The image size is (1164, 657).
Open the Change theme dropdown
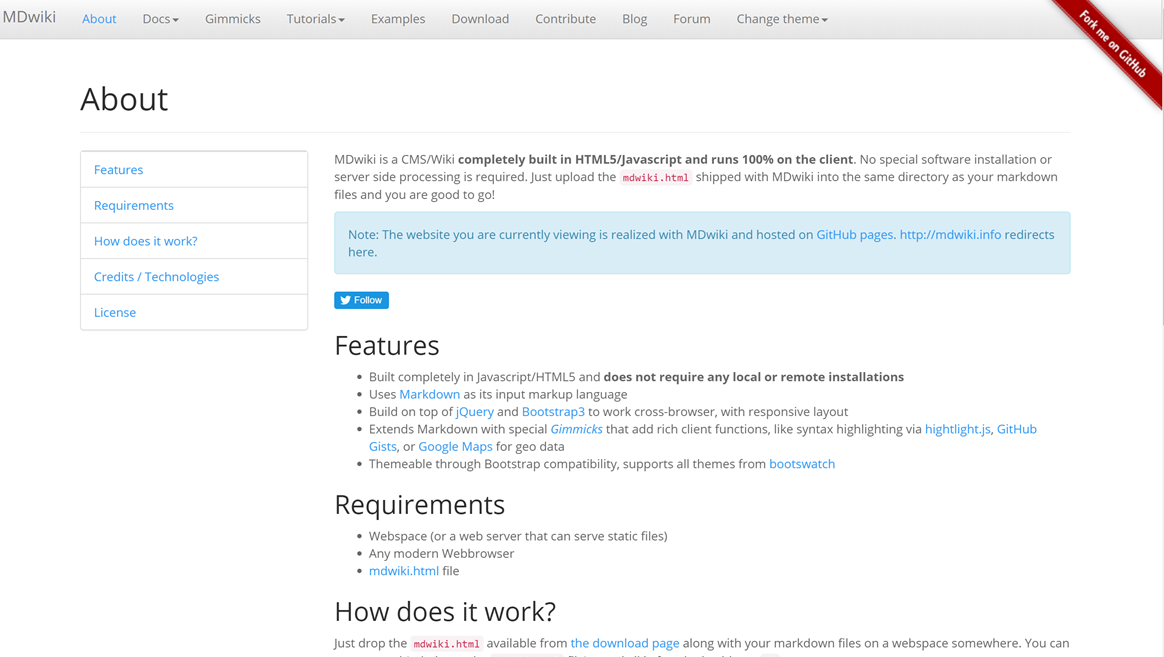coord(781,18)
